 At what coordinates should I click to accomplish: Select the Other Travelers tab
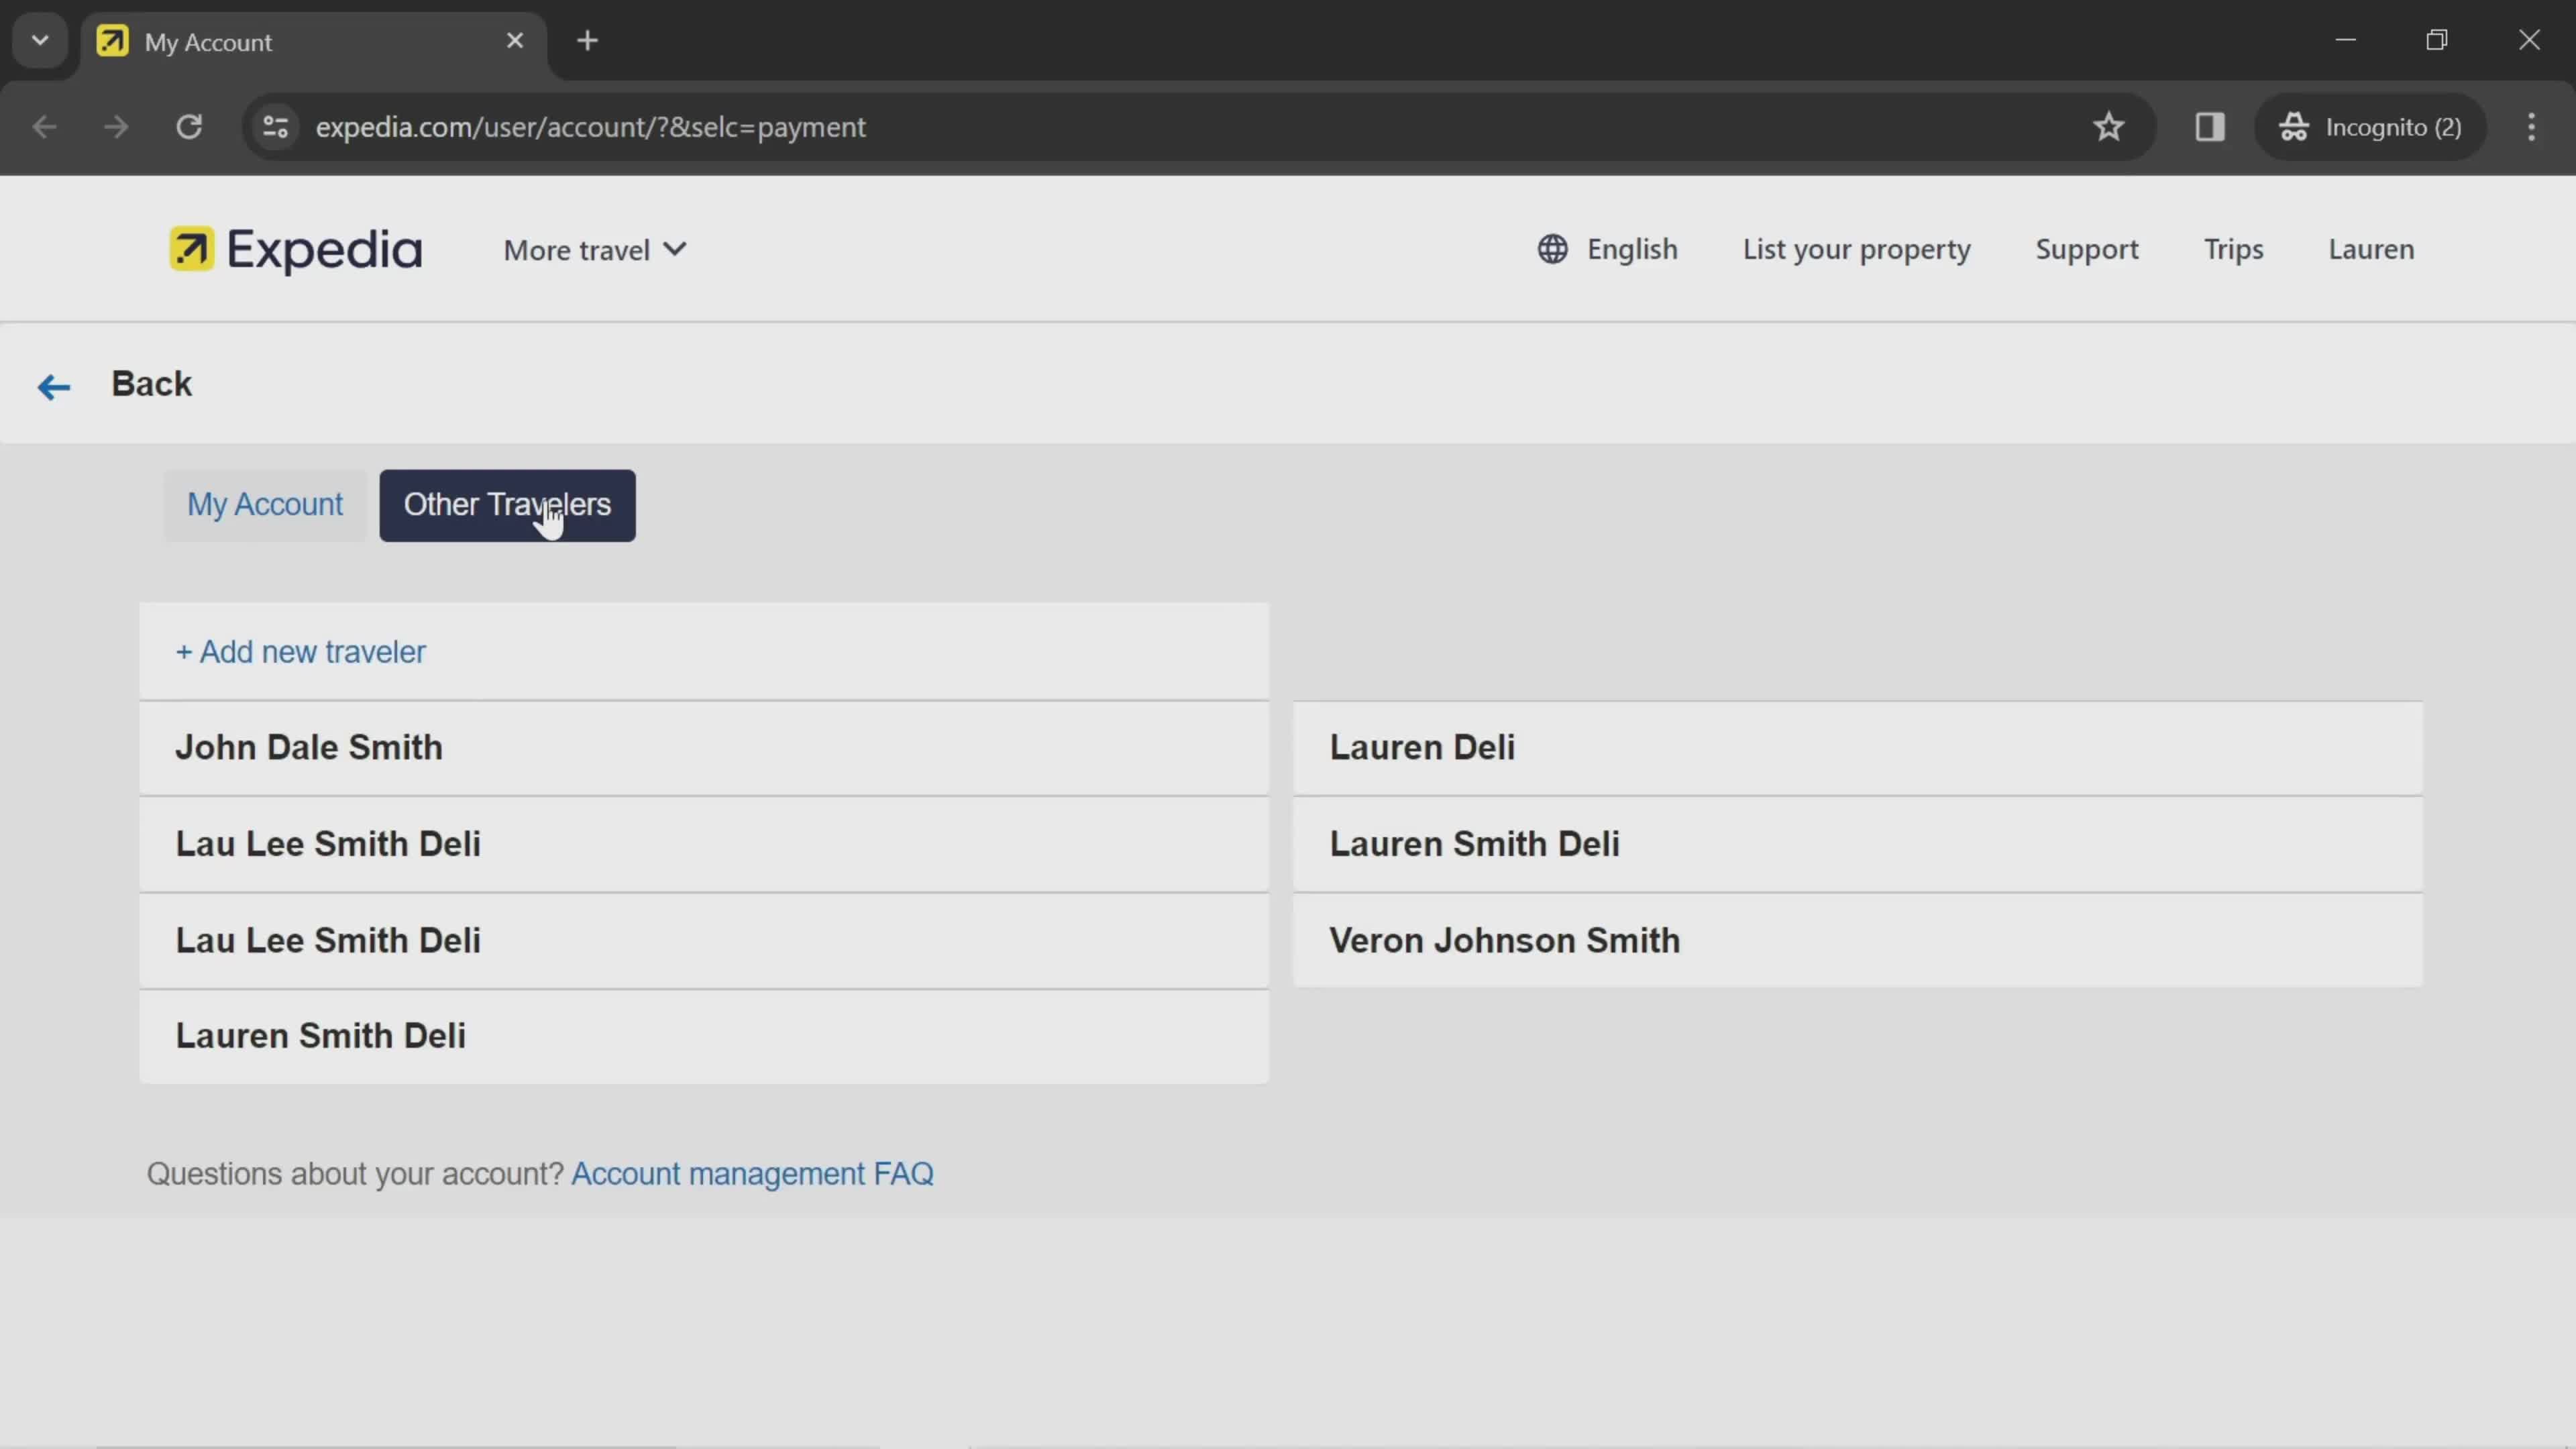pos(508,504)
